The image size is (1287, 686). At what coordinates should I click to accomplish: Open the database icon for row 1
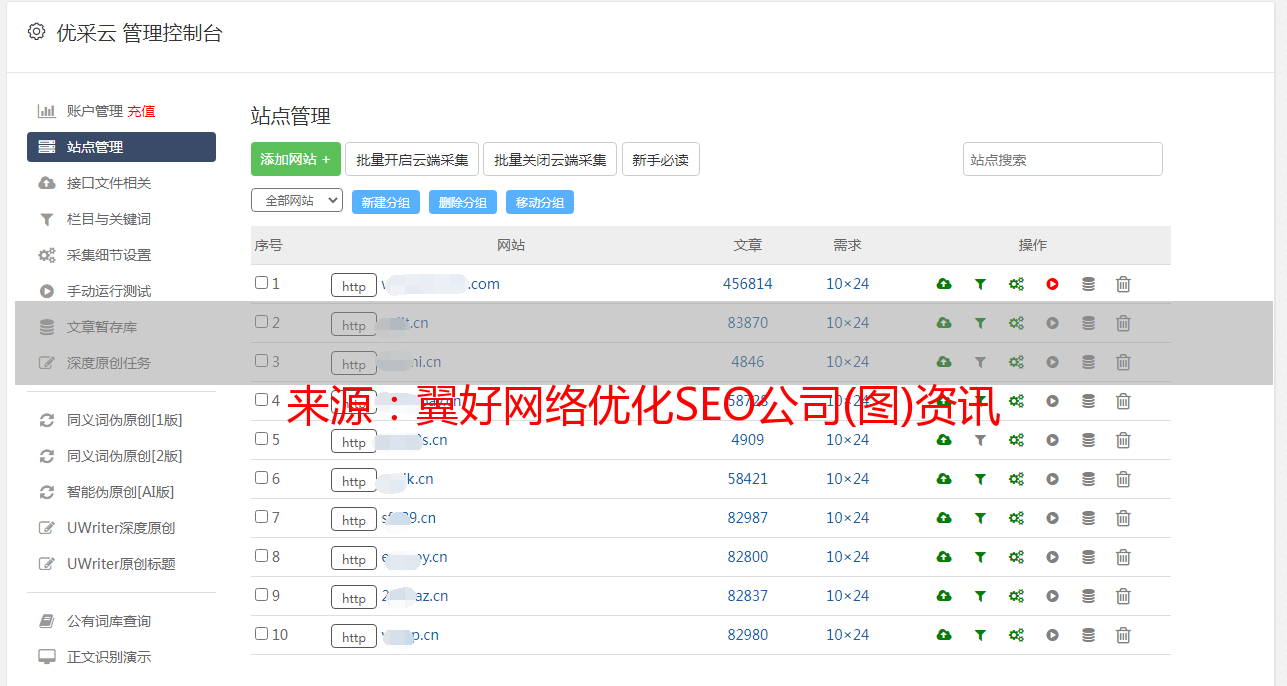1088,284
